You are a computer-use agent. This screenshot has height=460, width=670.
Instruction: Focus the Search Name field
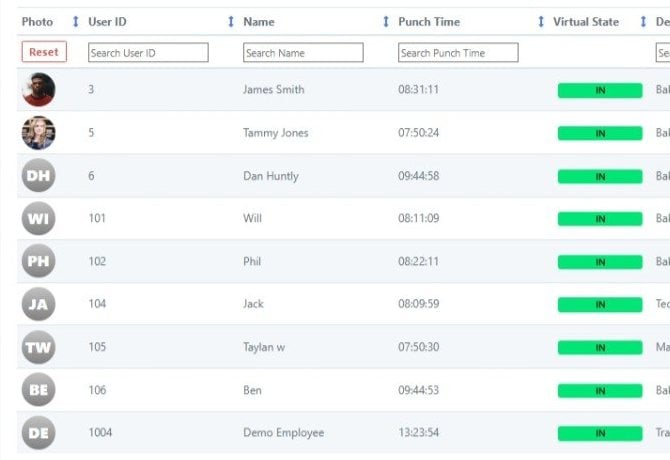click(x=303, y=53)
